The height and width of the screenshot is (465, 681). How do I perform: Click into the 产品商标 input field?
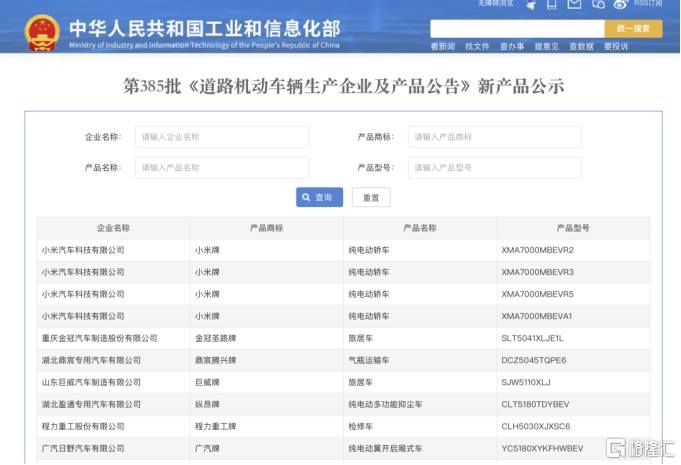pos(494,137)
